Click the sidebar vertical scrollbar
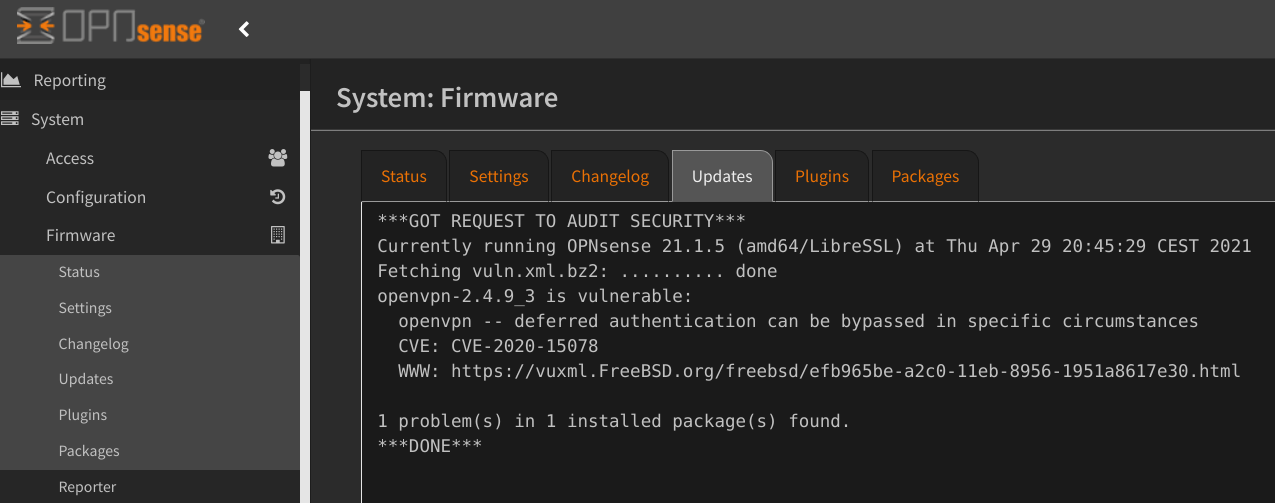The image size is (1275, 503). point(305,295)
